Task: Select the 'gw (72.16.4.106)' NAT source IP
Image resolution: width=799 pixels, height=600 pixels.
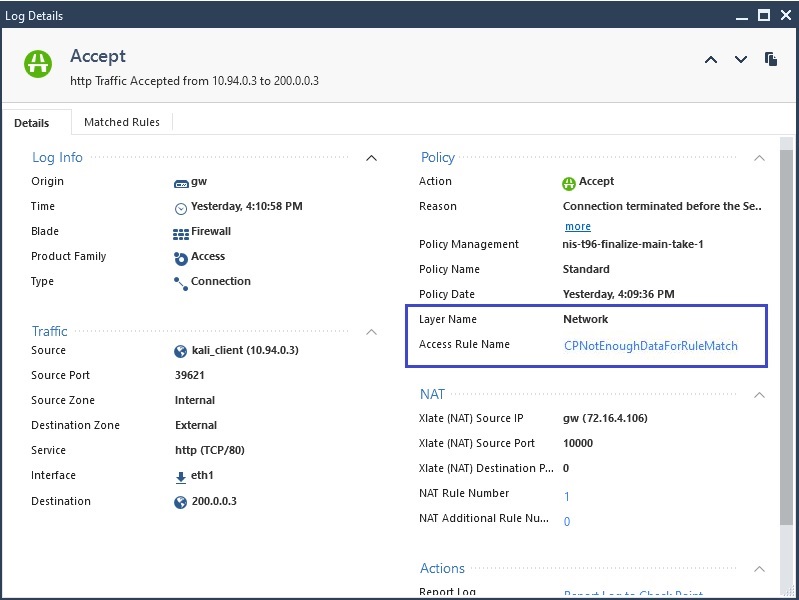Action: coord(605,418)
